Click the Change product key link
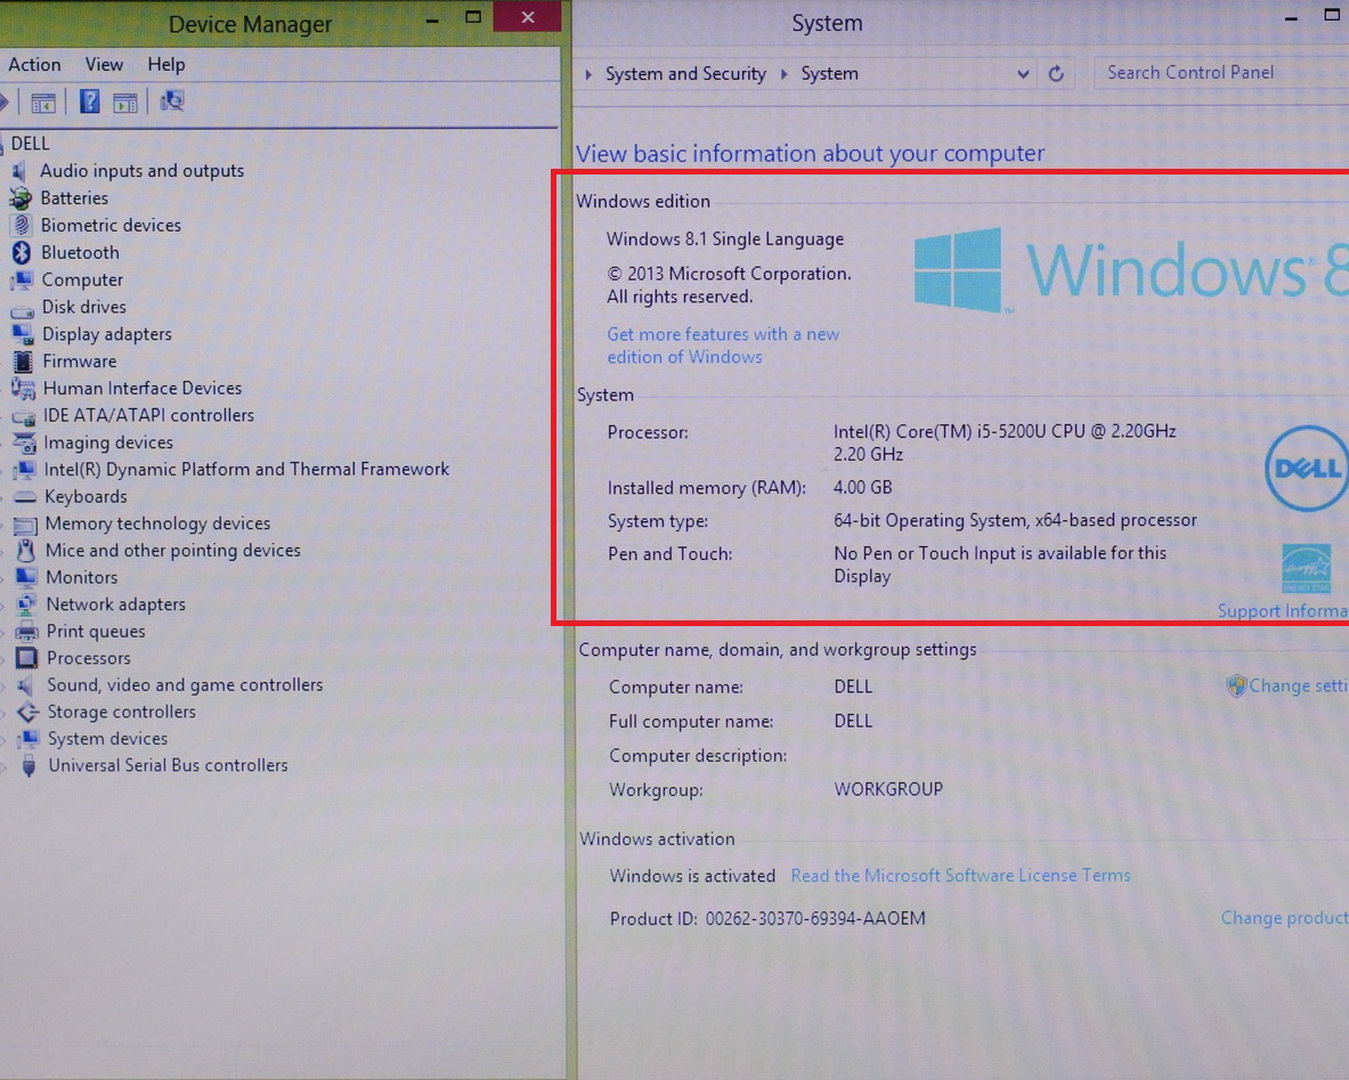Image resolution: width=1349 pixels, height=1080 pixels. point(1284,918)
